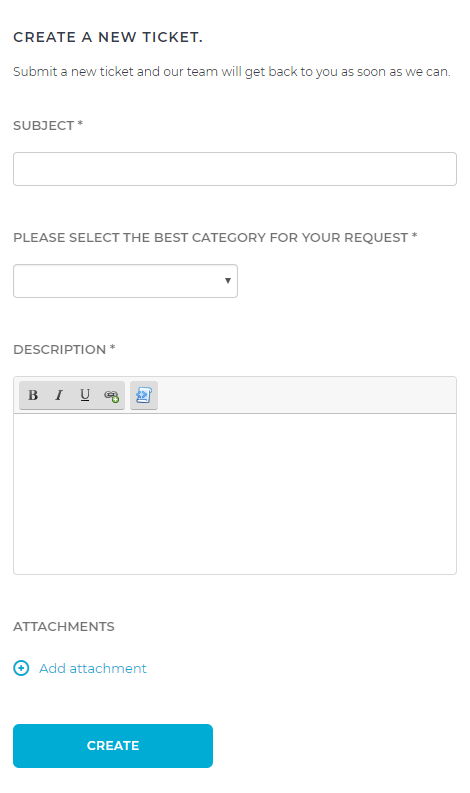Submit ticket with the Create button
The width and height of the screenshot is (470, 793).
coord(113,745)
